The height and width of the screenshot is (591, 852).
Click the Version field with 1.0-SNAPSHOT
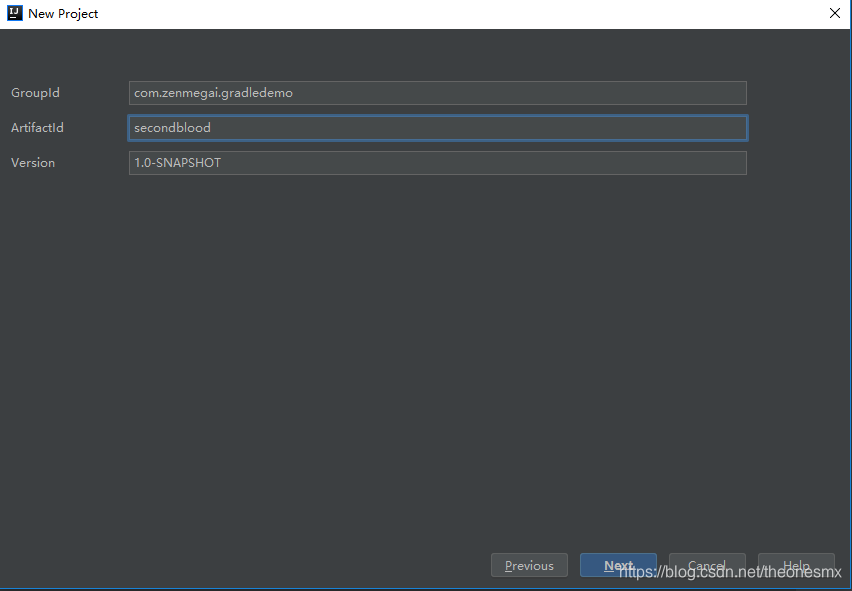(437, 163)
